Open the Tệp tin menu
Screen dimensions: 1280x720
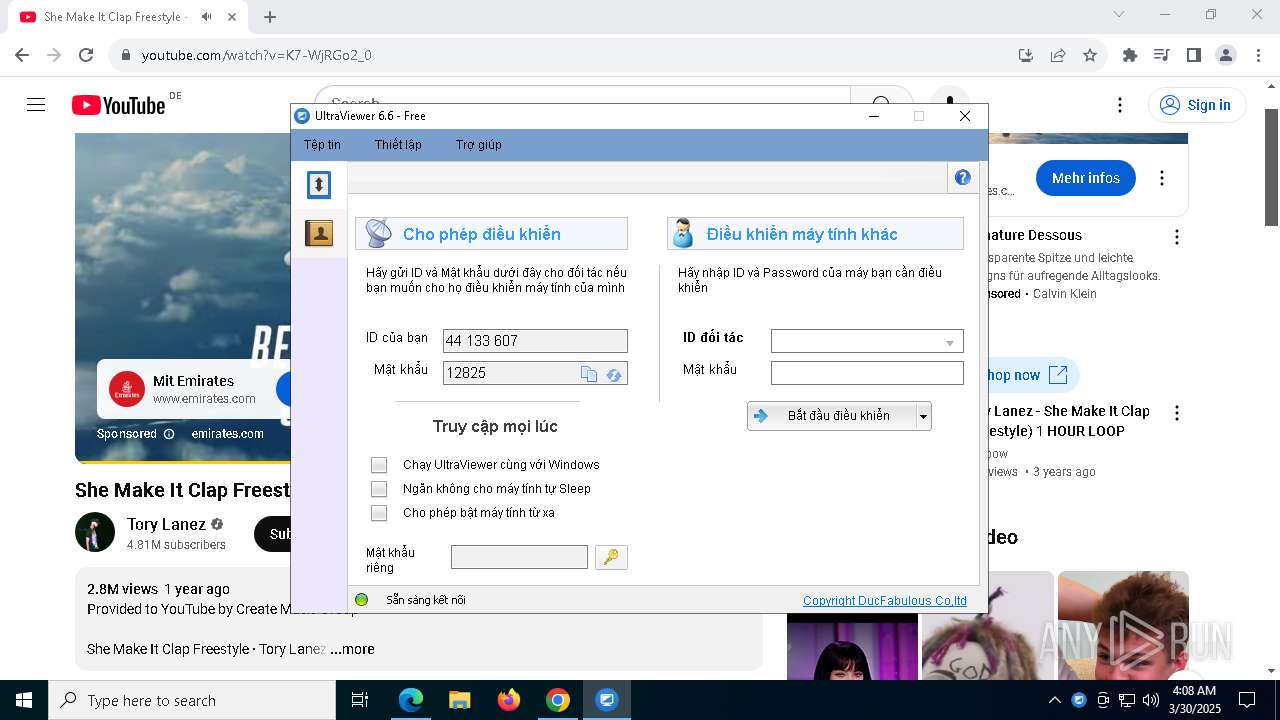[322, 145]
